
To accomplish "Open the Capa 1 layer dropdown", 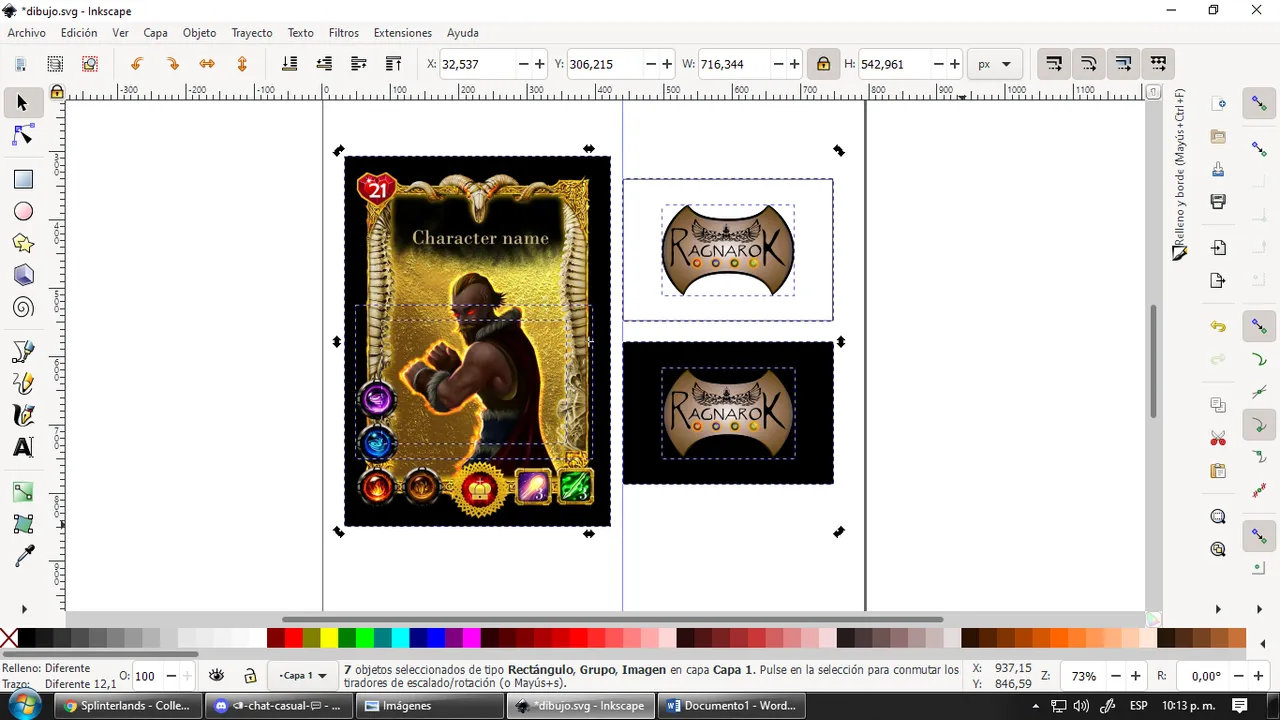I will pos(302,676).
